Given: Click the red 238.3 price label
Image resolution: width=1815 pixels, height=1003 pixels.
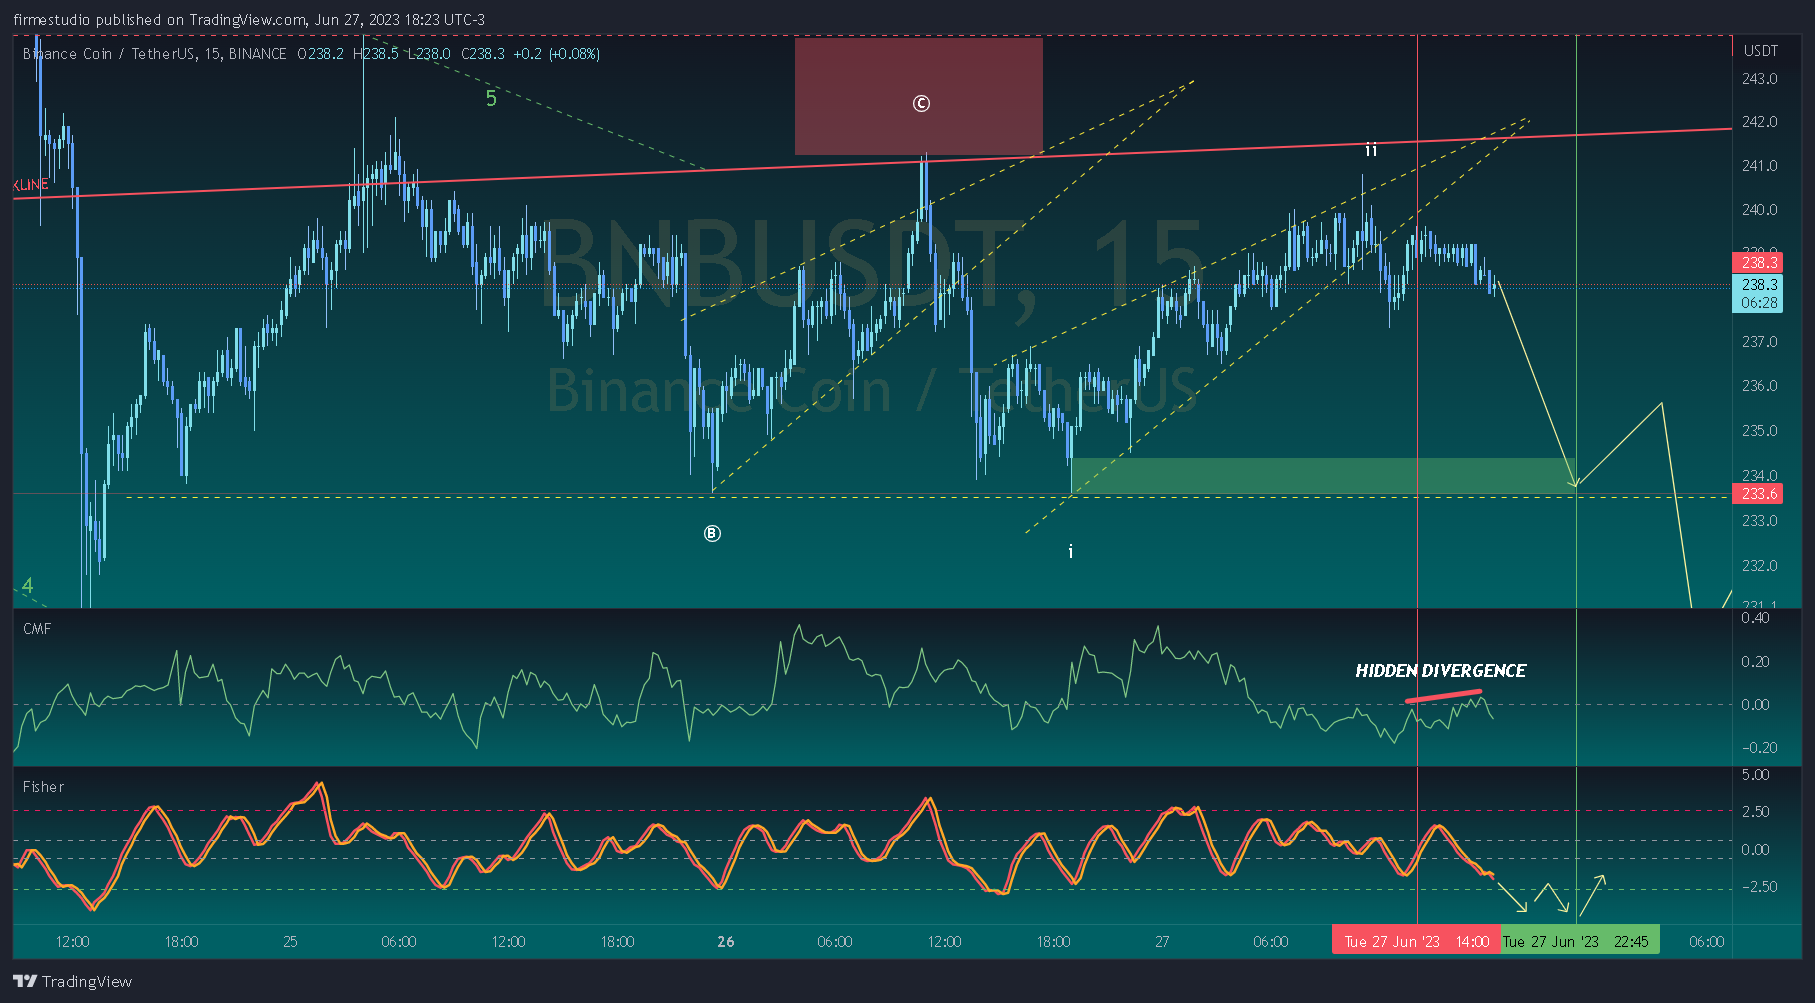Looking at the screenshot, I should click(x=1758, y=263).
